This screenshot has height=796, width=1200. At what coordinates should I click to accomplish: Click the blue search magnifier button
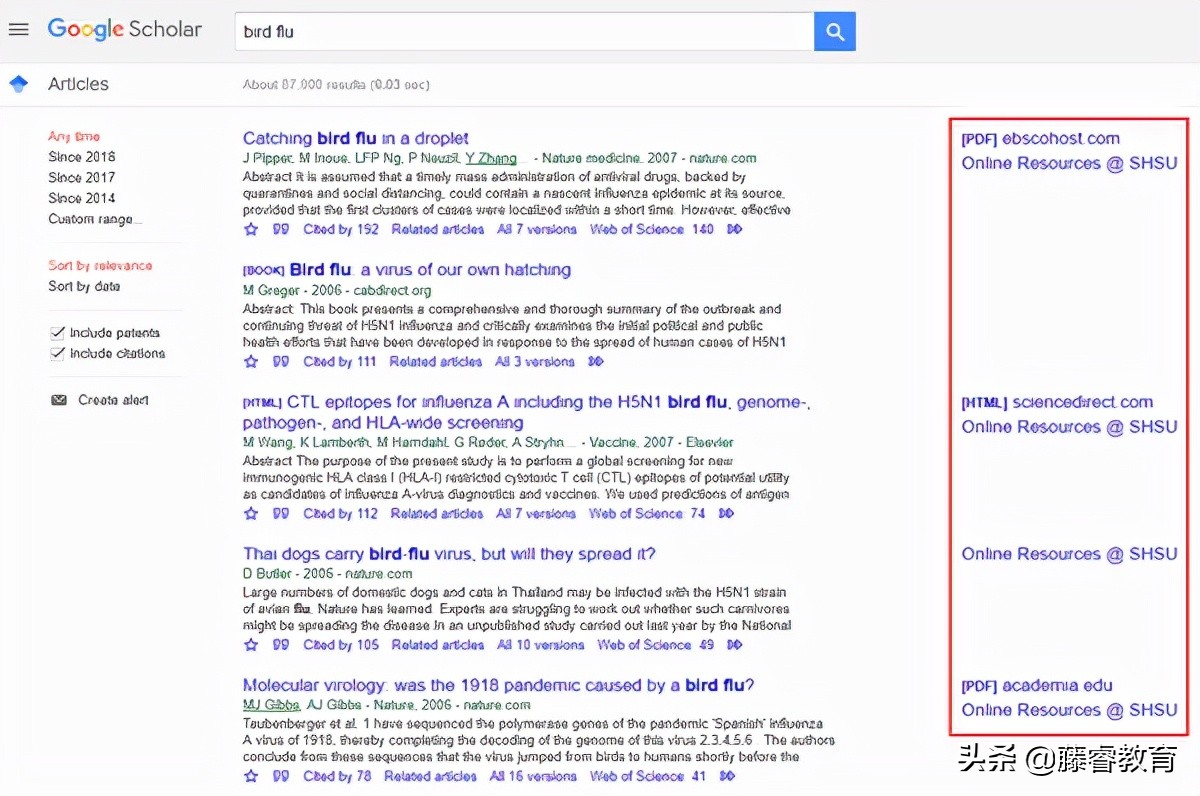click(x=835, y=32)
